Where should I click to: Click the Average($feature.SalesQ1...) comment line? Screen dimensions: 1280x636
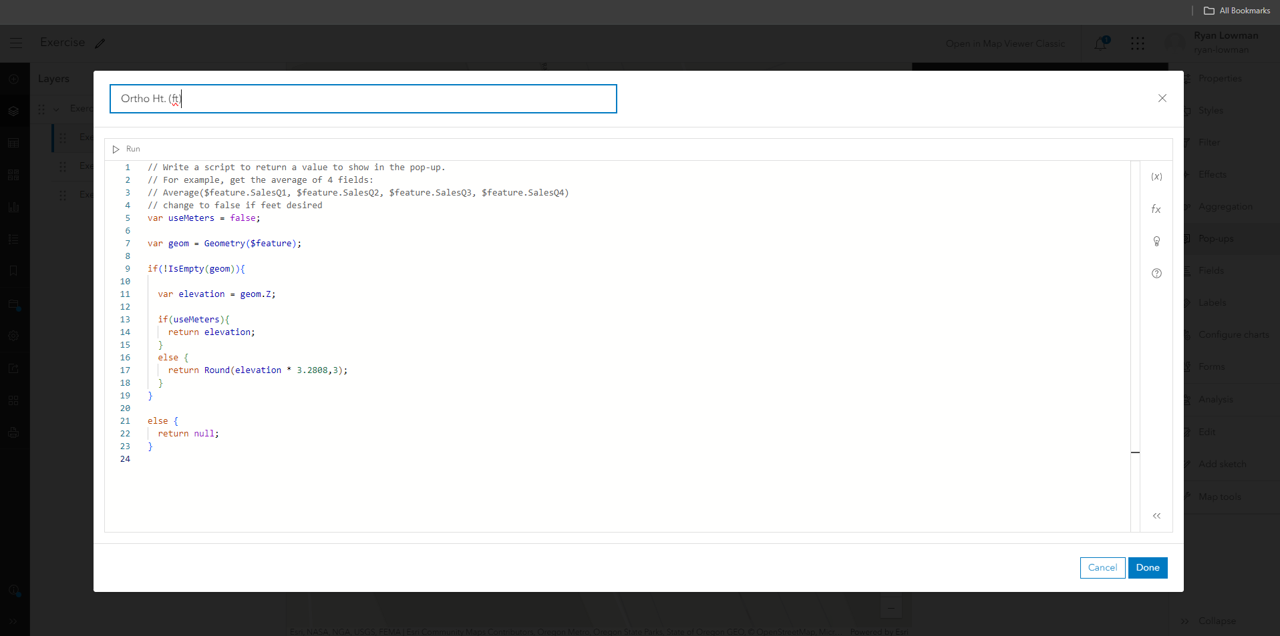(358, 192)
